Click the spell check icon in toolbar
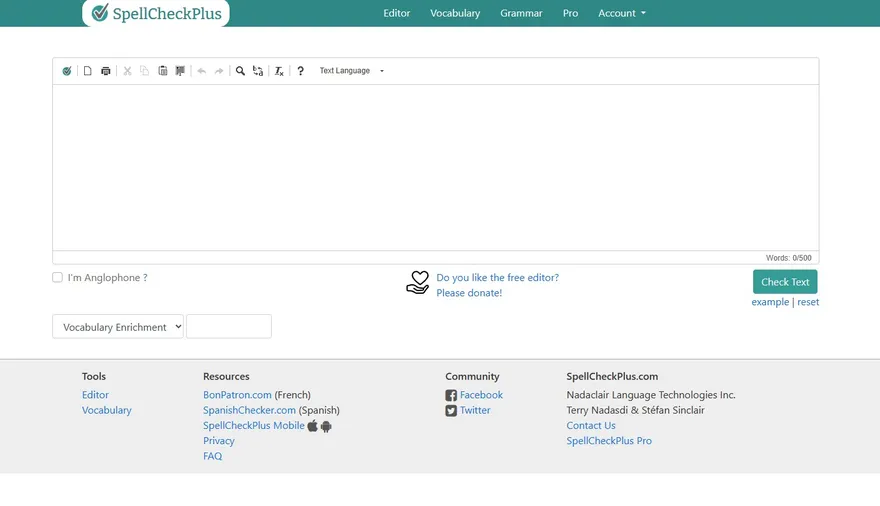 click(x=67, y=71)
